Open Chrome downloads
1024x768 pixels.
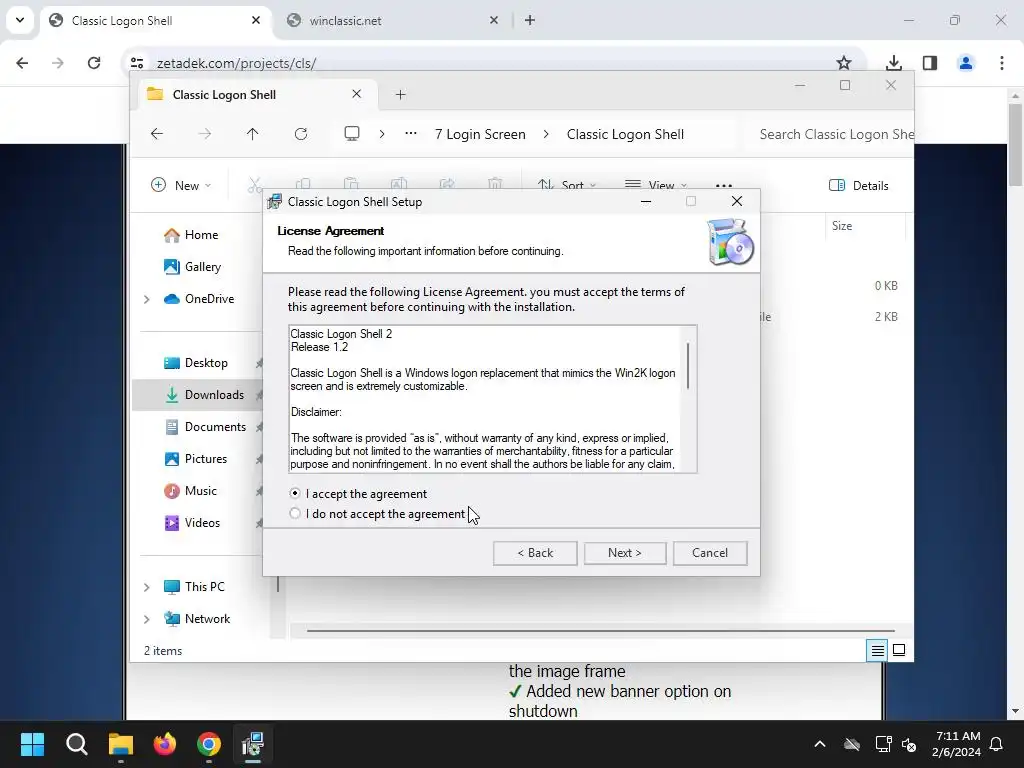[x=893, y=63]
